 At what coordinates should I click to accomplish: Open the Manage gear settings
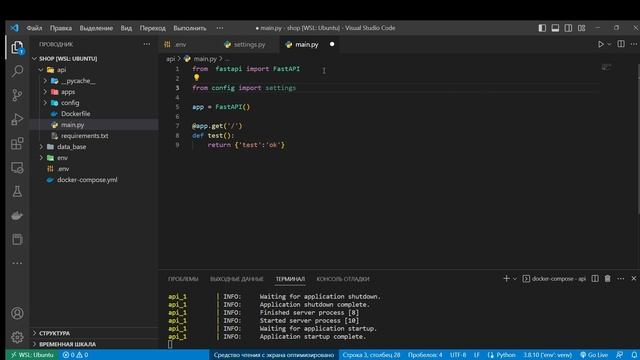point(17,337)
